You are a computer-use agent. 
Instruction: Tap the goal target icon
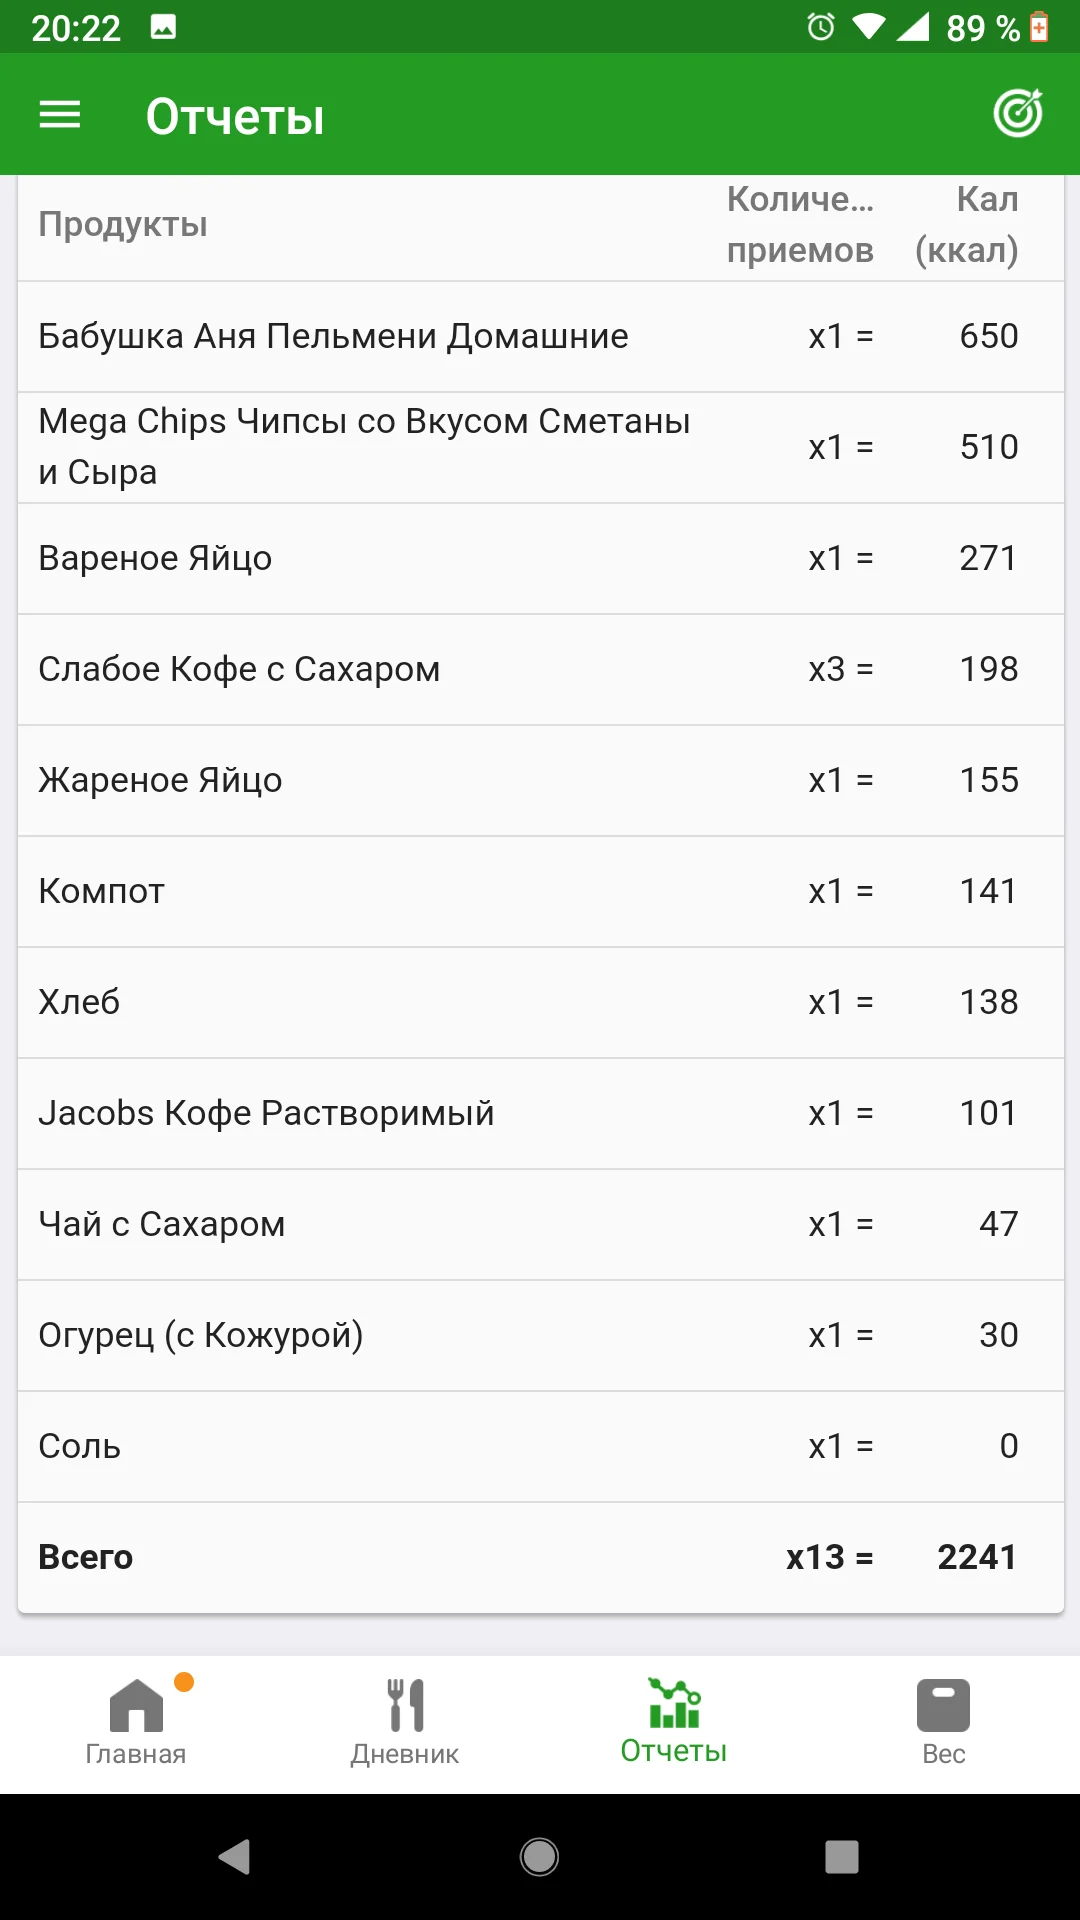(1018, 114)
